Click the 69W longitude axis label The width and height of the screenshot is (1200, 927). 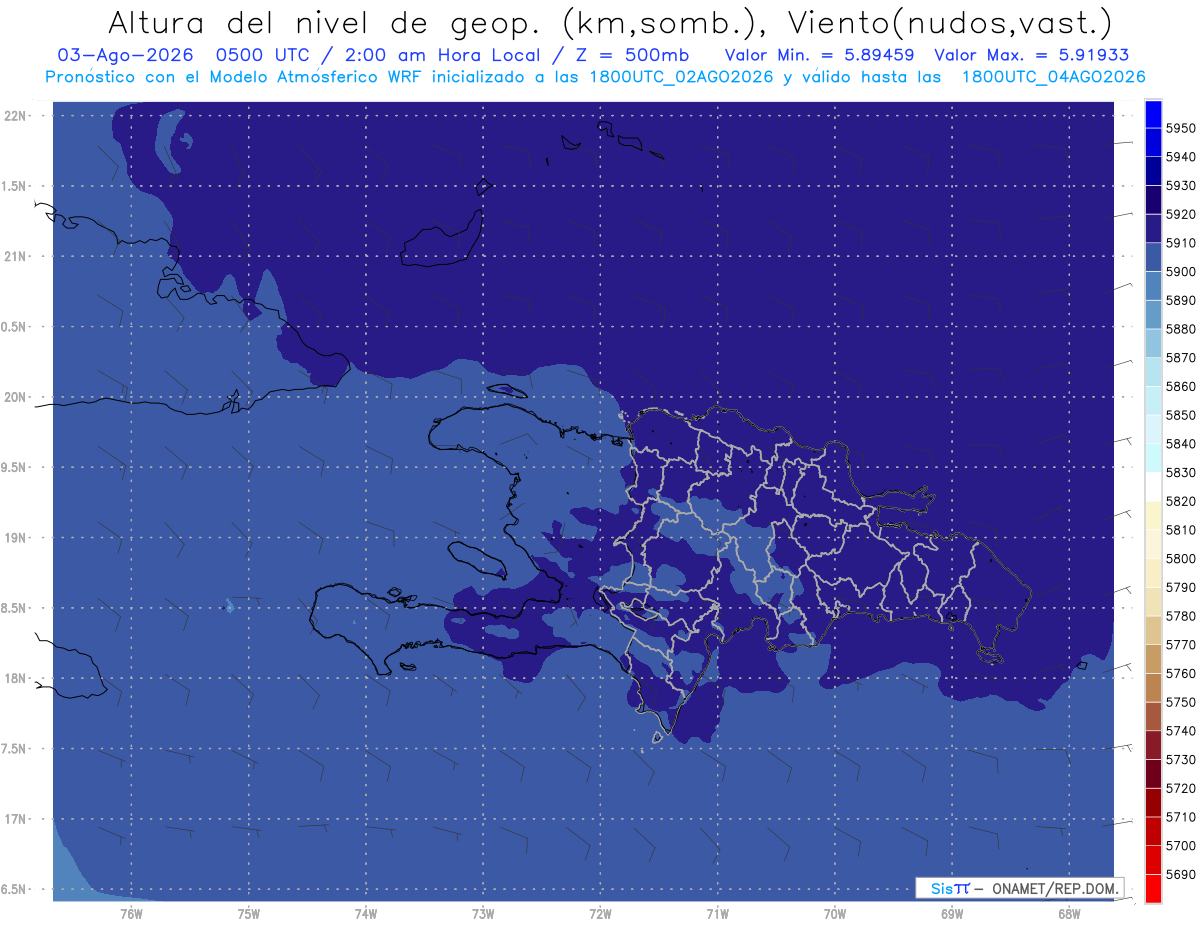click(x=952, y=914)
